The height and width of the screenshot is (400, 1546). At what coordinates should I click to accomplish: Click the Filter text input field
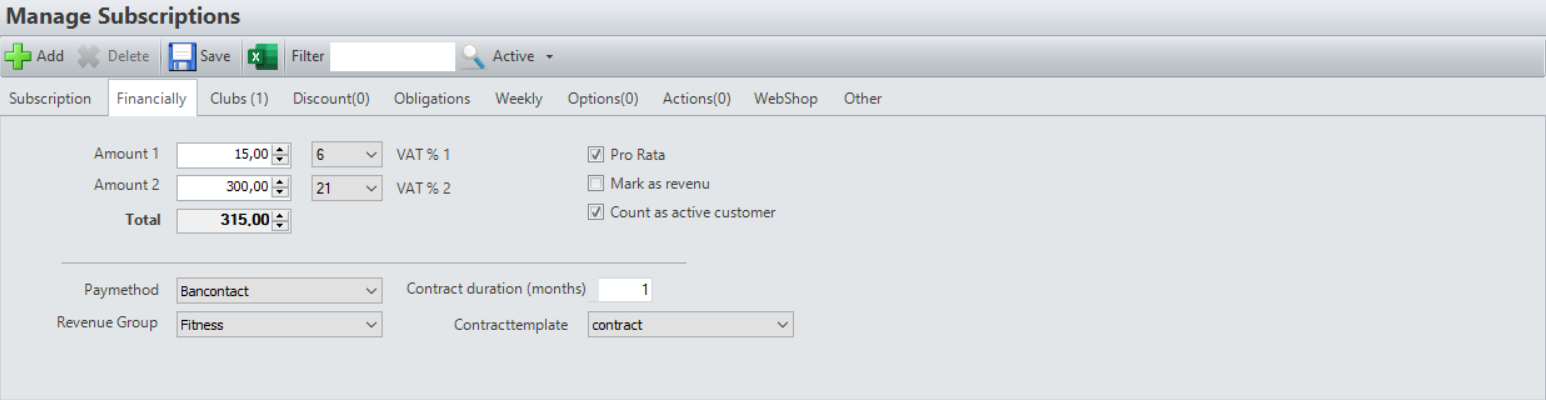pyautogui.click(x=392, y=57)
